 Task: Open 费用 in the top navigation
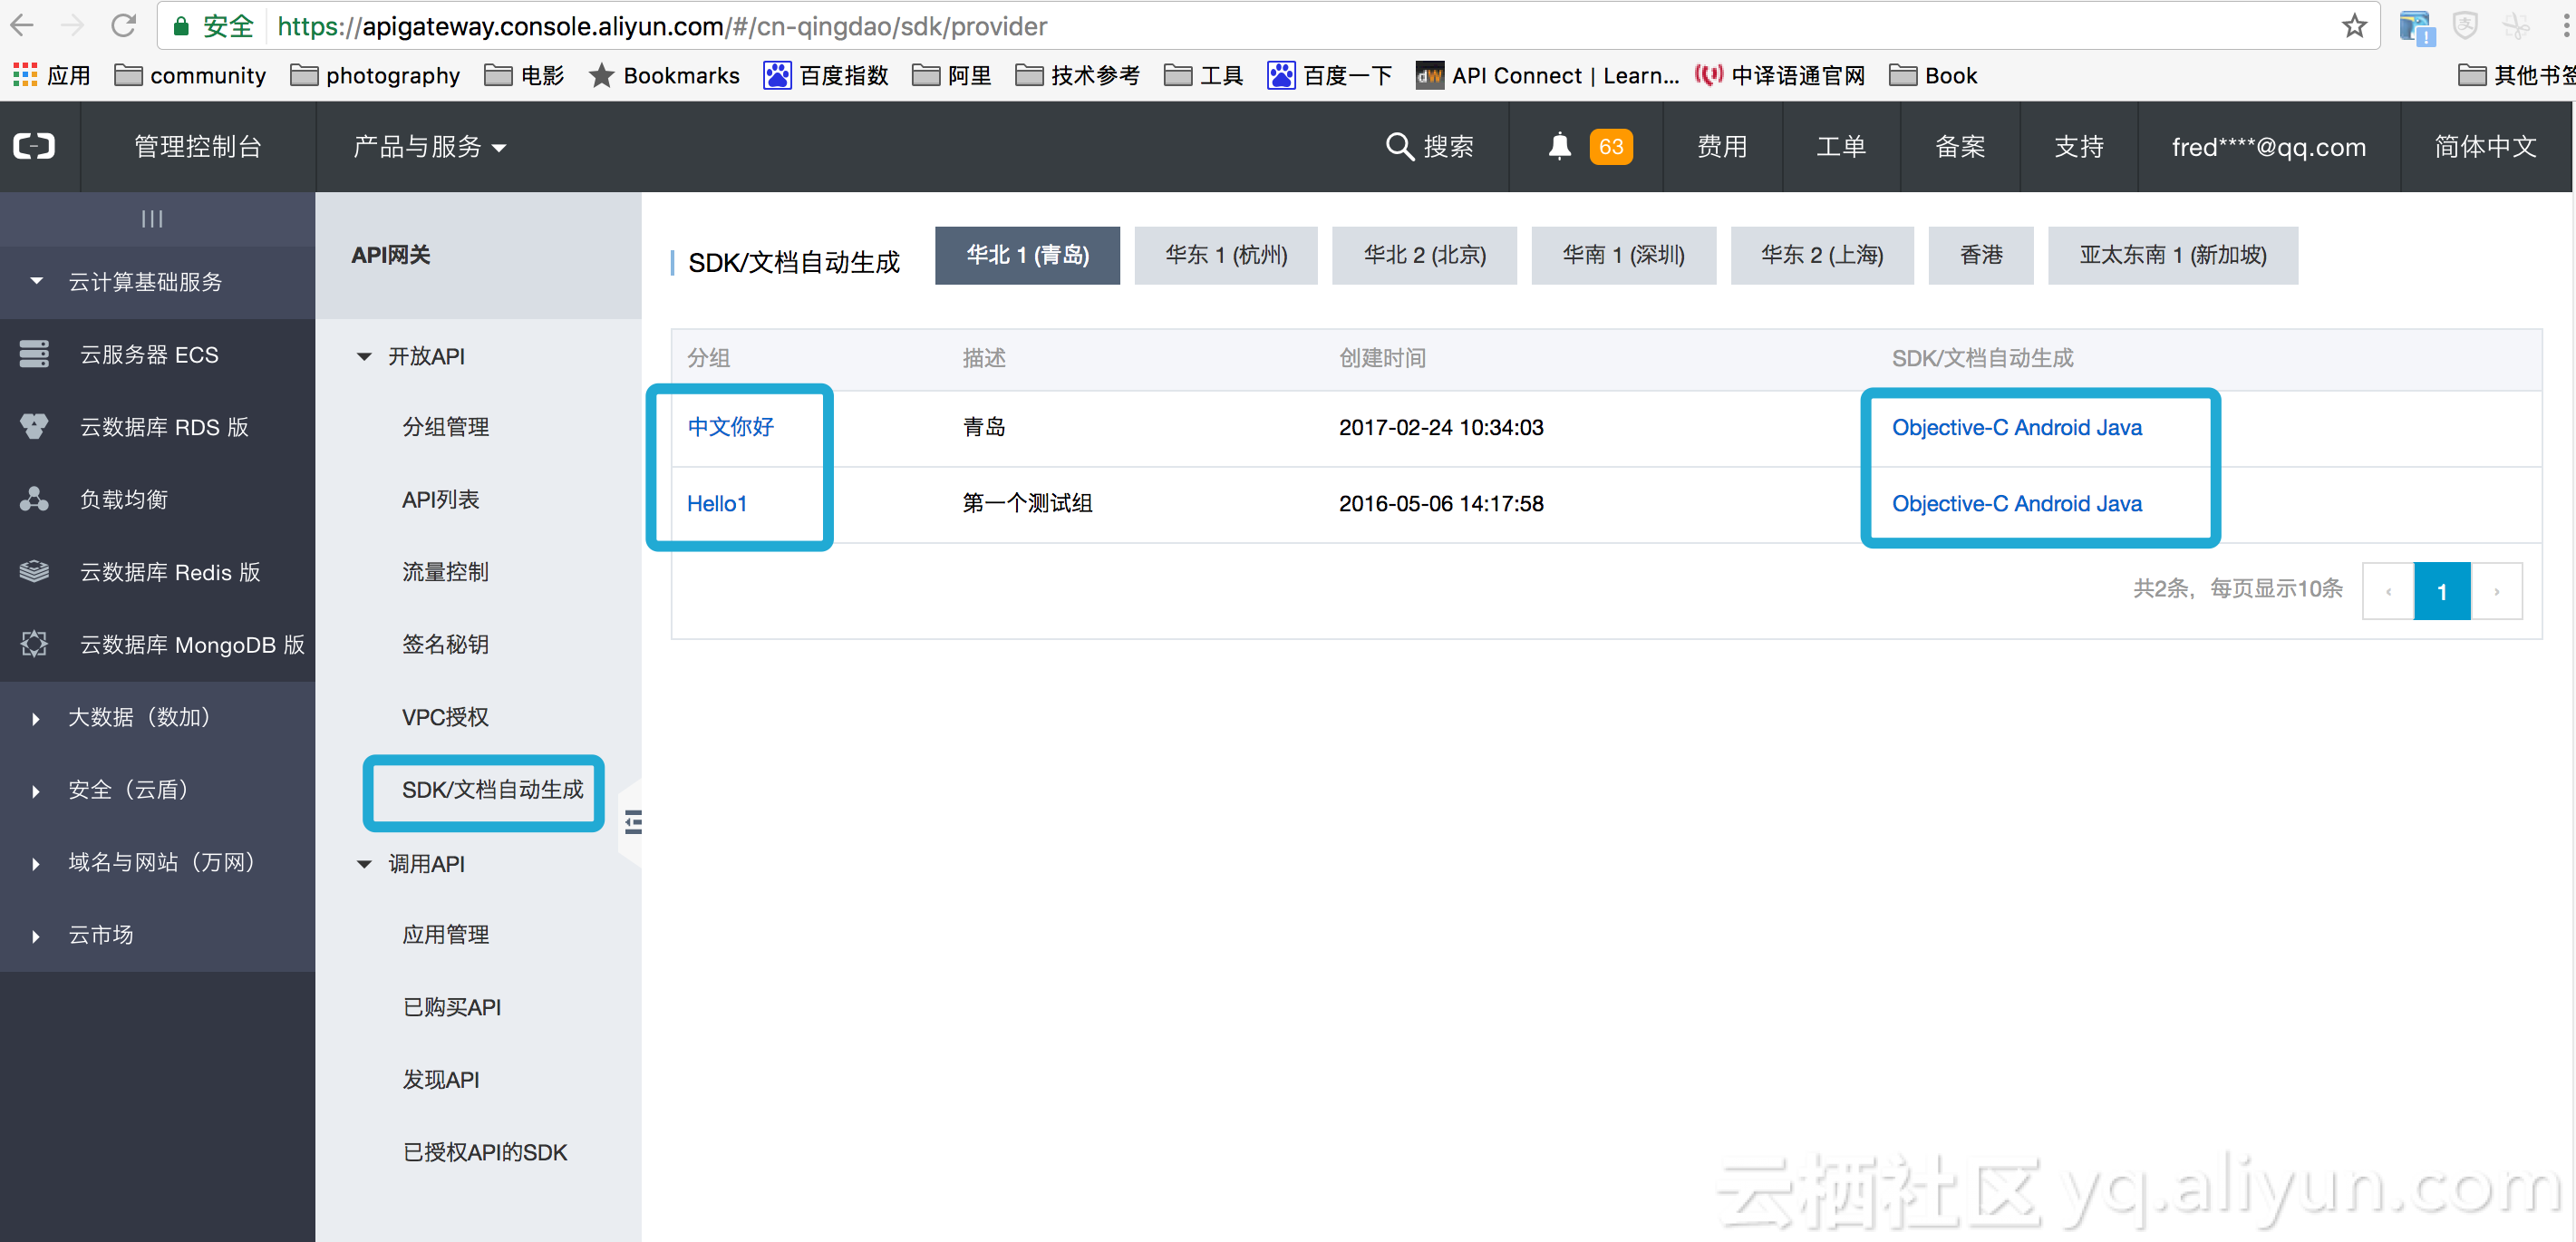coord(1721,147)
